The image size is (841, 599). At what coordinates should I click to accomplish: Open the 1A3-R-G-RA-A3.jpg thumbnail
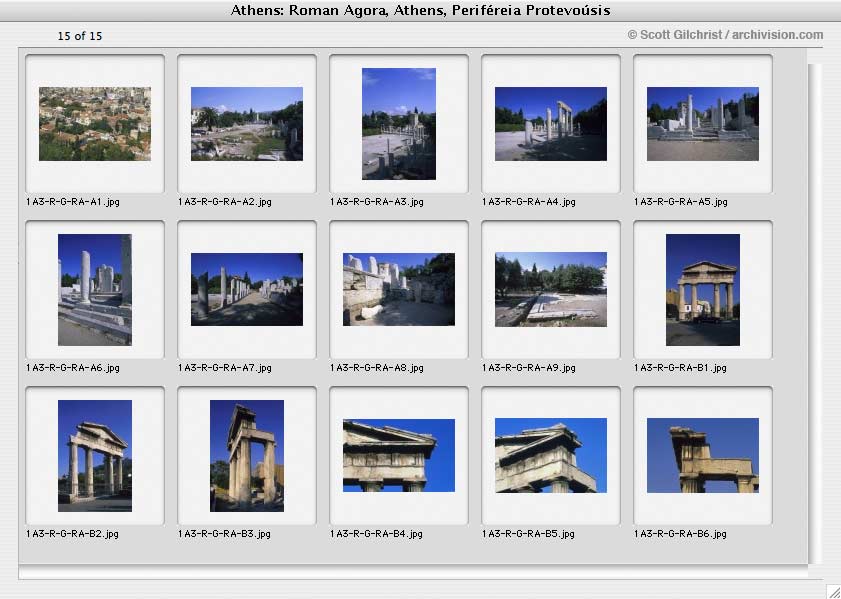pyautogui.click(x=399, y=124)
